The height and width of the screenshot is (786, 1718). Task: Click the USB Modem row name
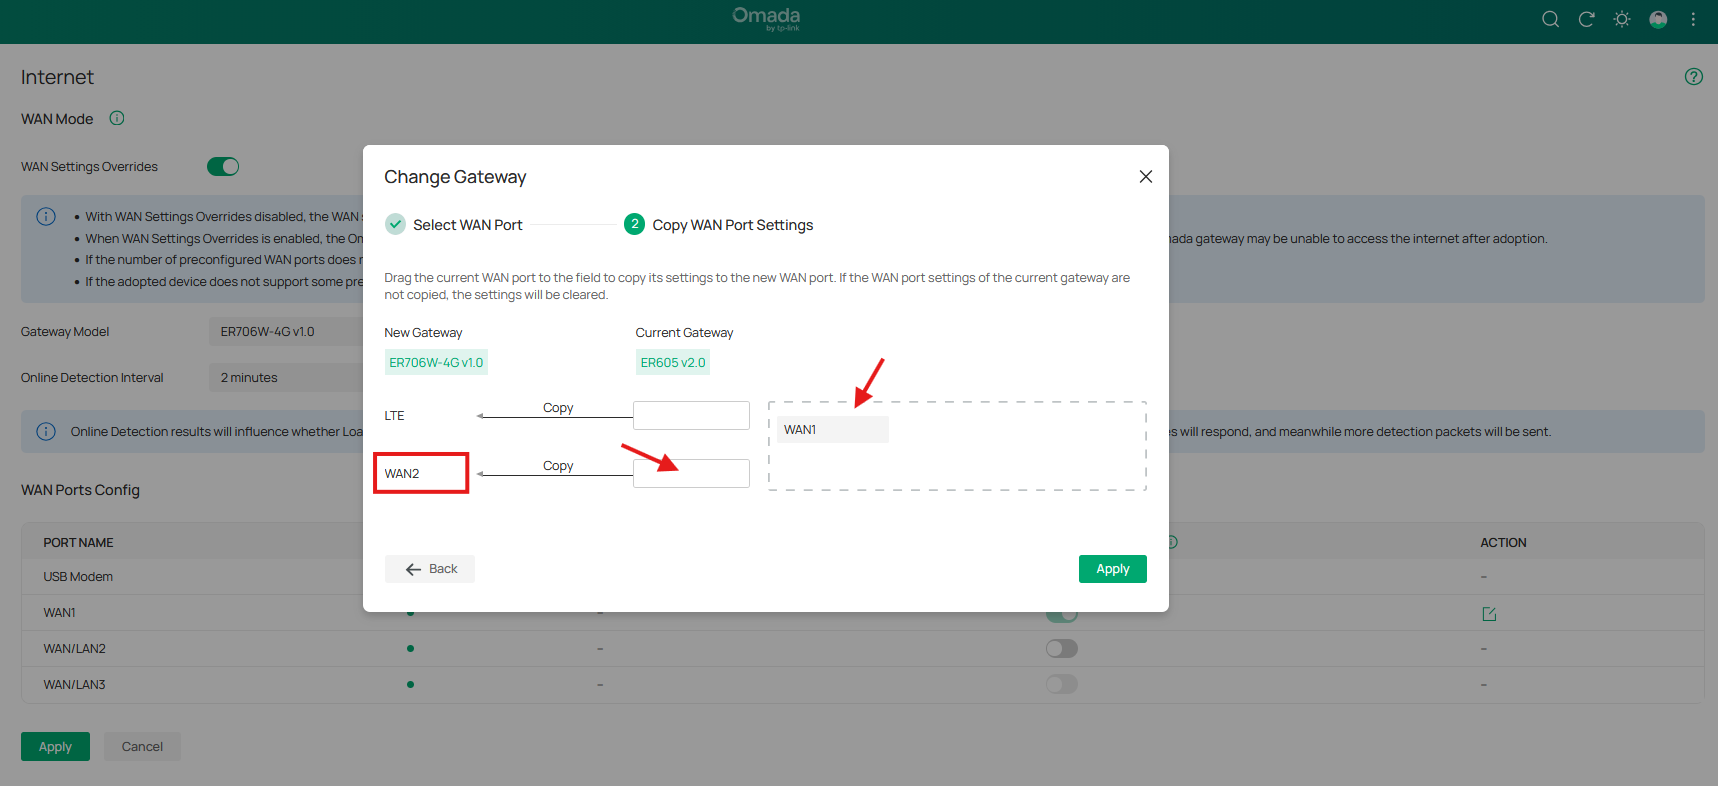[78, 576]
